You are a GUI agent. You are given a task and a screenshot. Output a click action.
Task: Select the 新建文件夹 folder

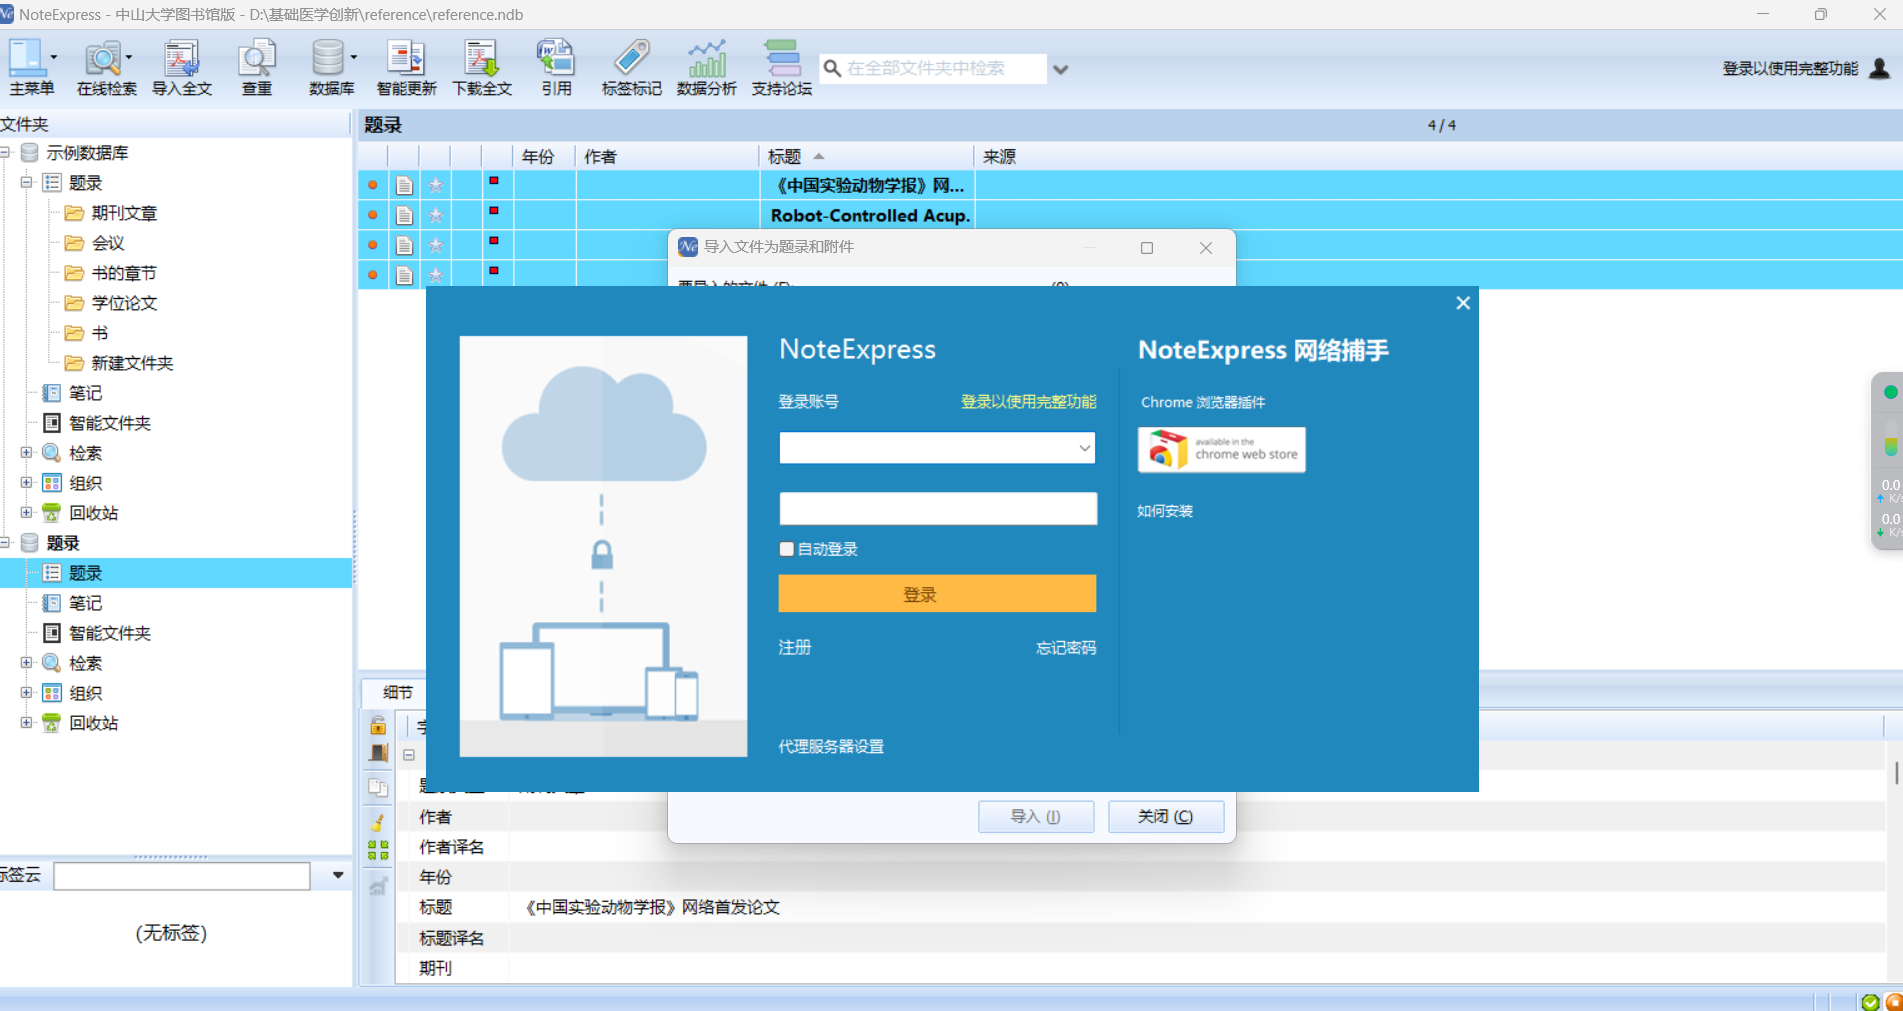pyautogui.click(x=132, y=363)
